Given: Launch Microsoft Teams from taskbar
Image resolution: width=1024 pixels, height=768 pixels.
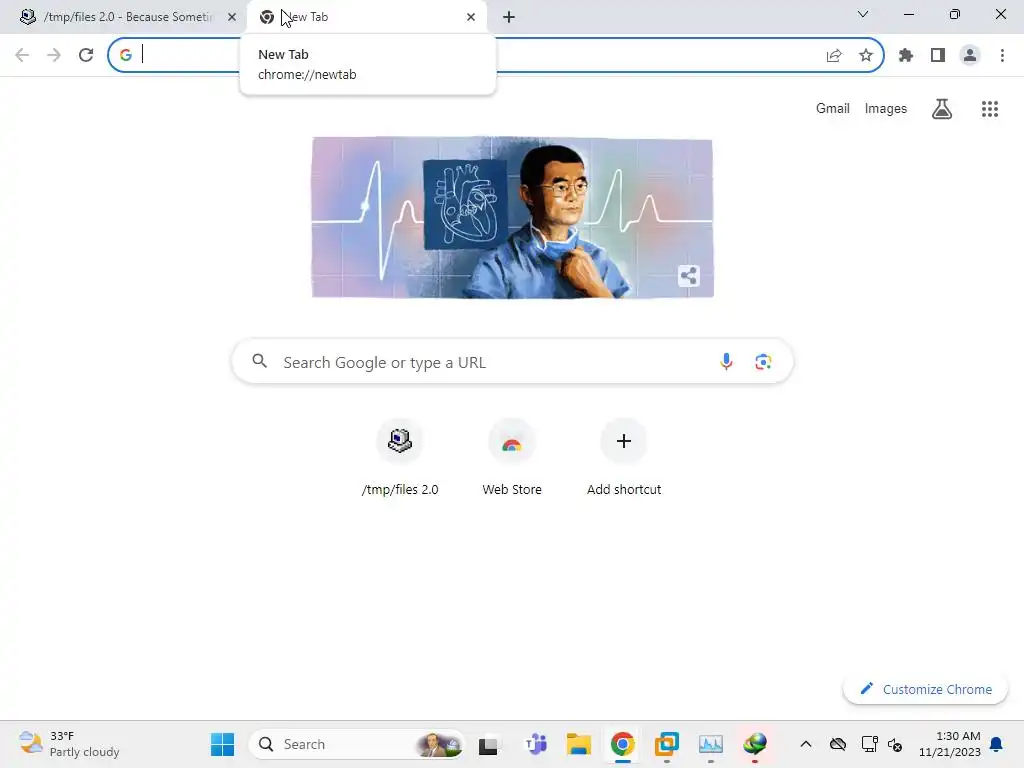Looking at the screenshot, I should coord(536,744).
